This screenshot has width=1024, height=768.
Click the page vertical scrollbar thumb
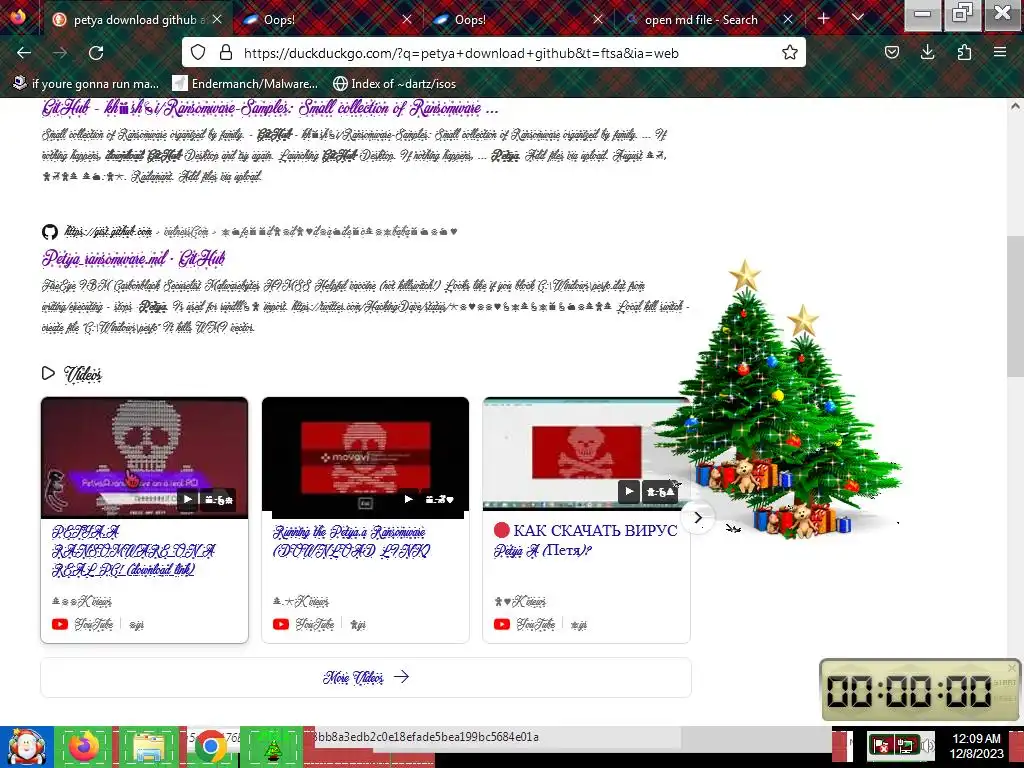pyautogui.click(x=1016, y=306)
